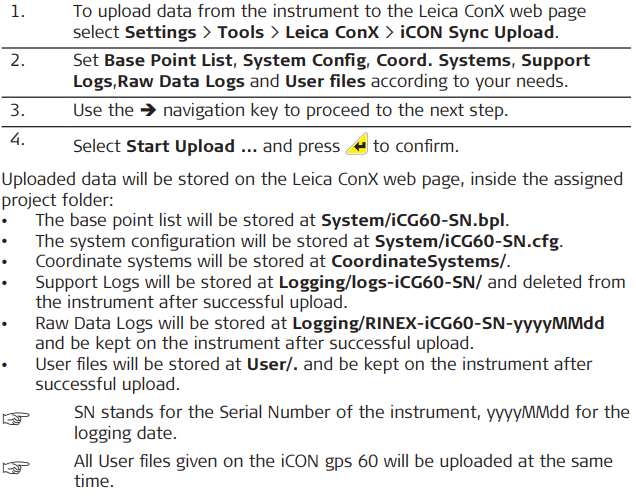Click the bold 'User/.' folder path
This screenshot has height=498, width=636.
pyautogui.click(x=271, y=364)
